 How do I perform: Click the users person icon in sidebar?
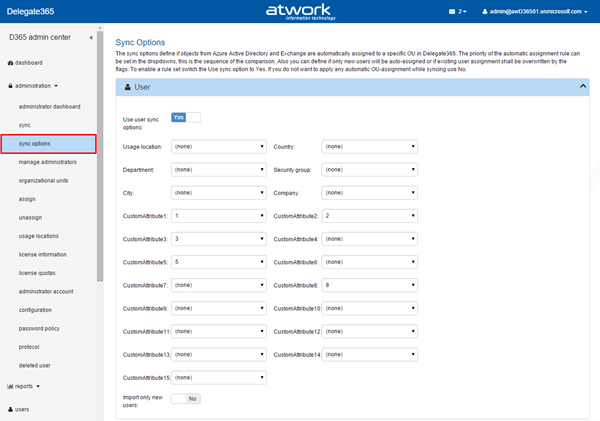coord(10,409)
